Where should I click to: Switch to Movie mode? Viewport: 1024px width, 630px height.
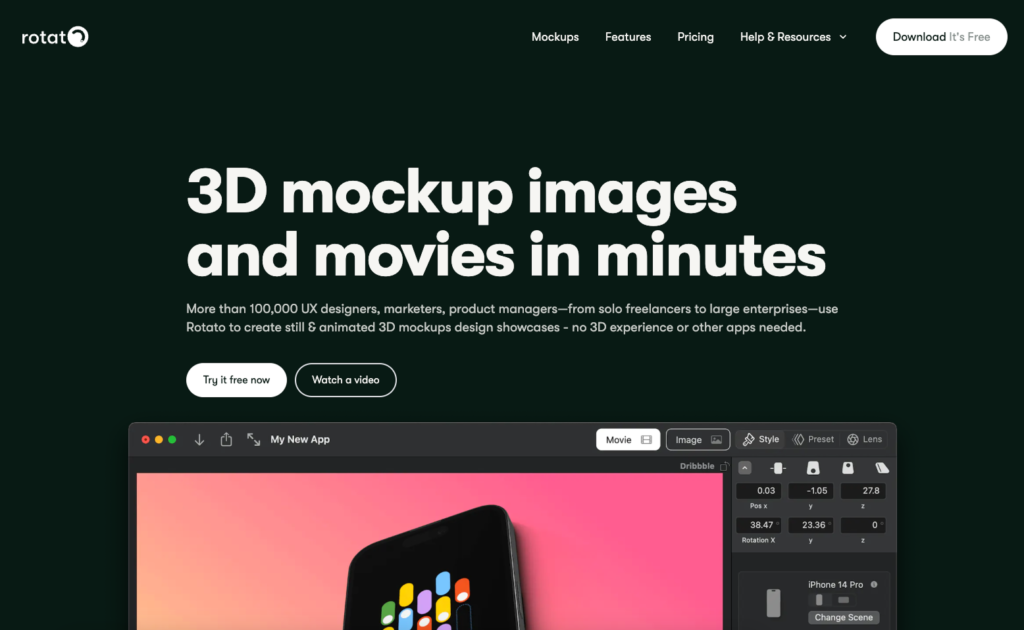tap(628, 439)
